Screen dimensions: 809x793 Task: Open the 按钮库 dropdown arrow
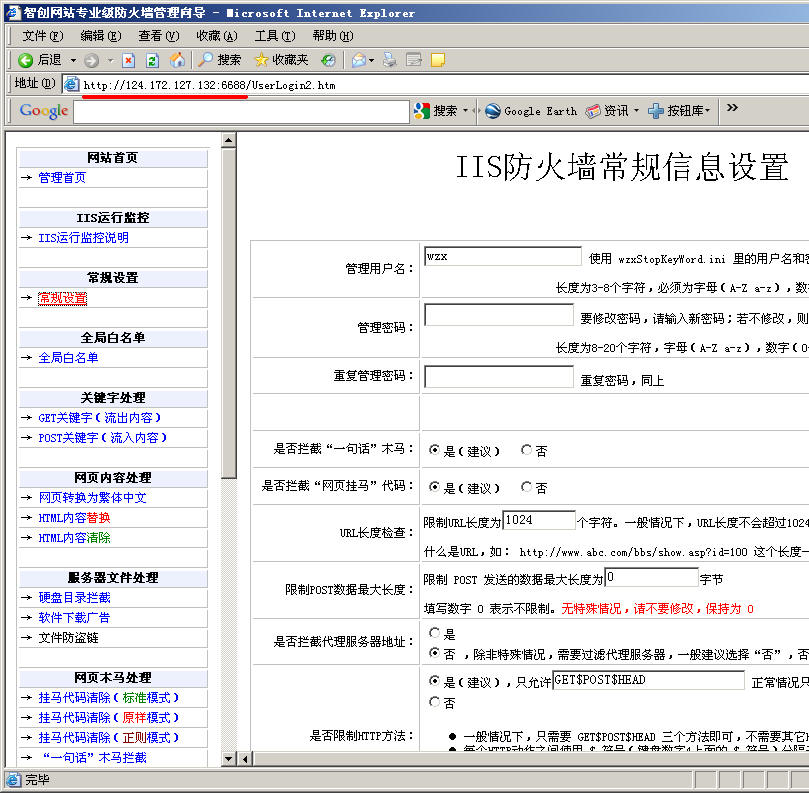click(707, 110)
